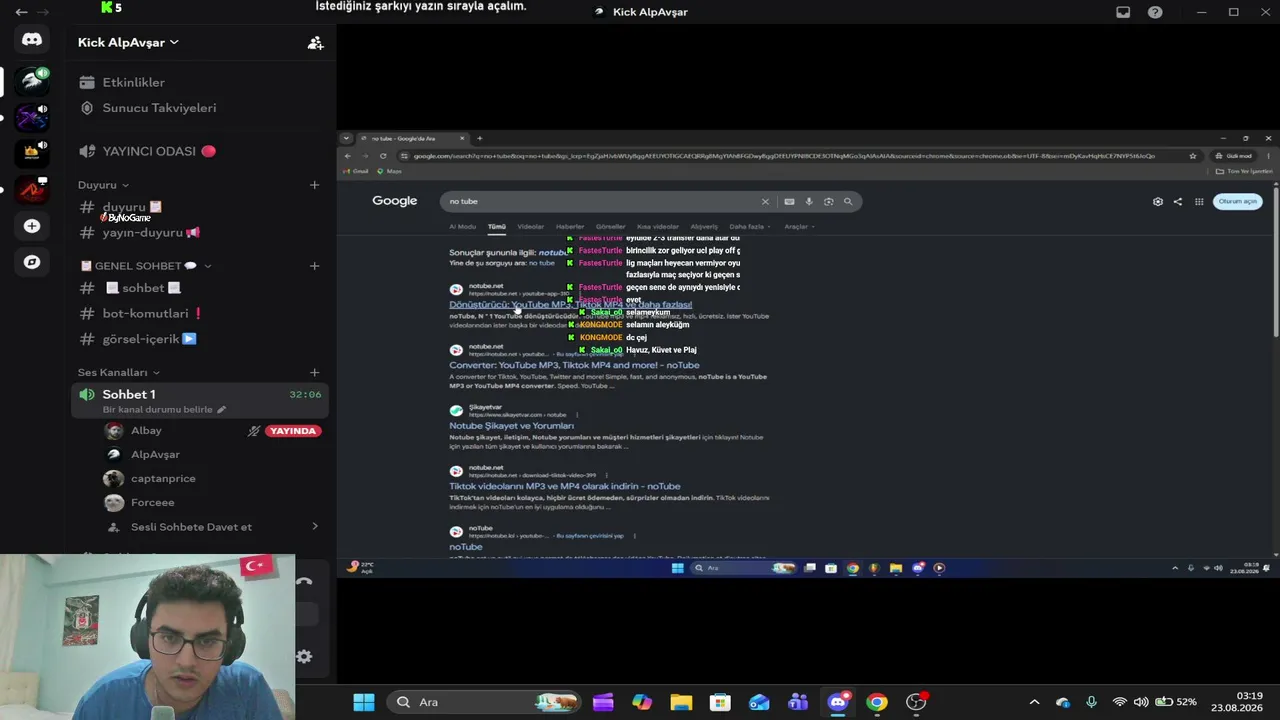Open Microsoft Store from the main taskbar
Viewport: 1280px width, 720px height.
pyautogui.click(x=720, y=702)
